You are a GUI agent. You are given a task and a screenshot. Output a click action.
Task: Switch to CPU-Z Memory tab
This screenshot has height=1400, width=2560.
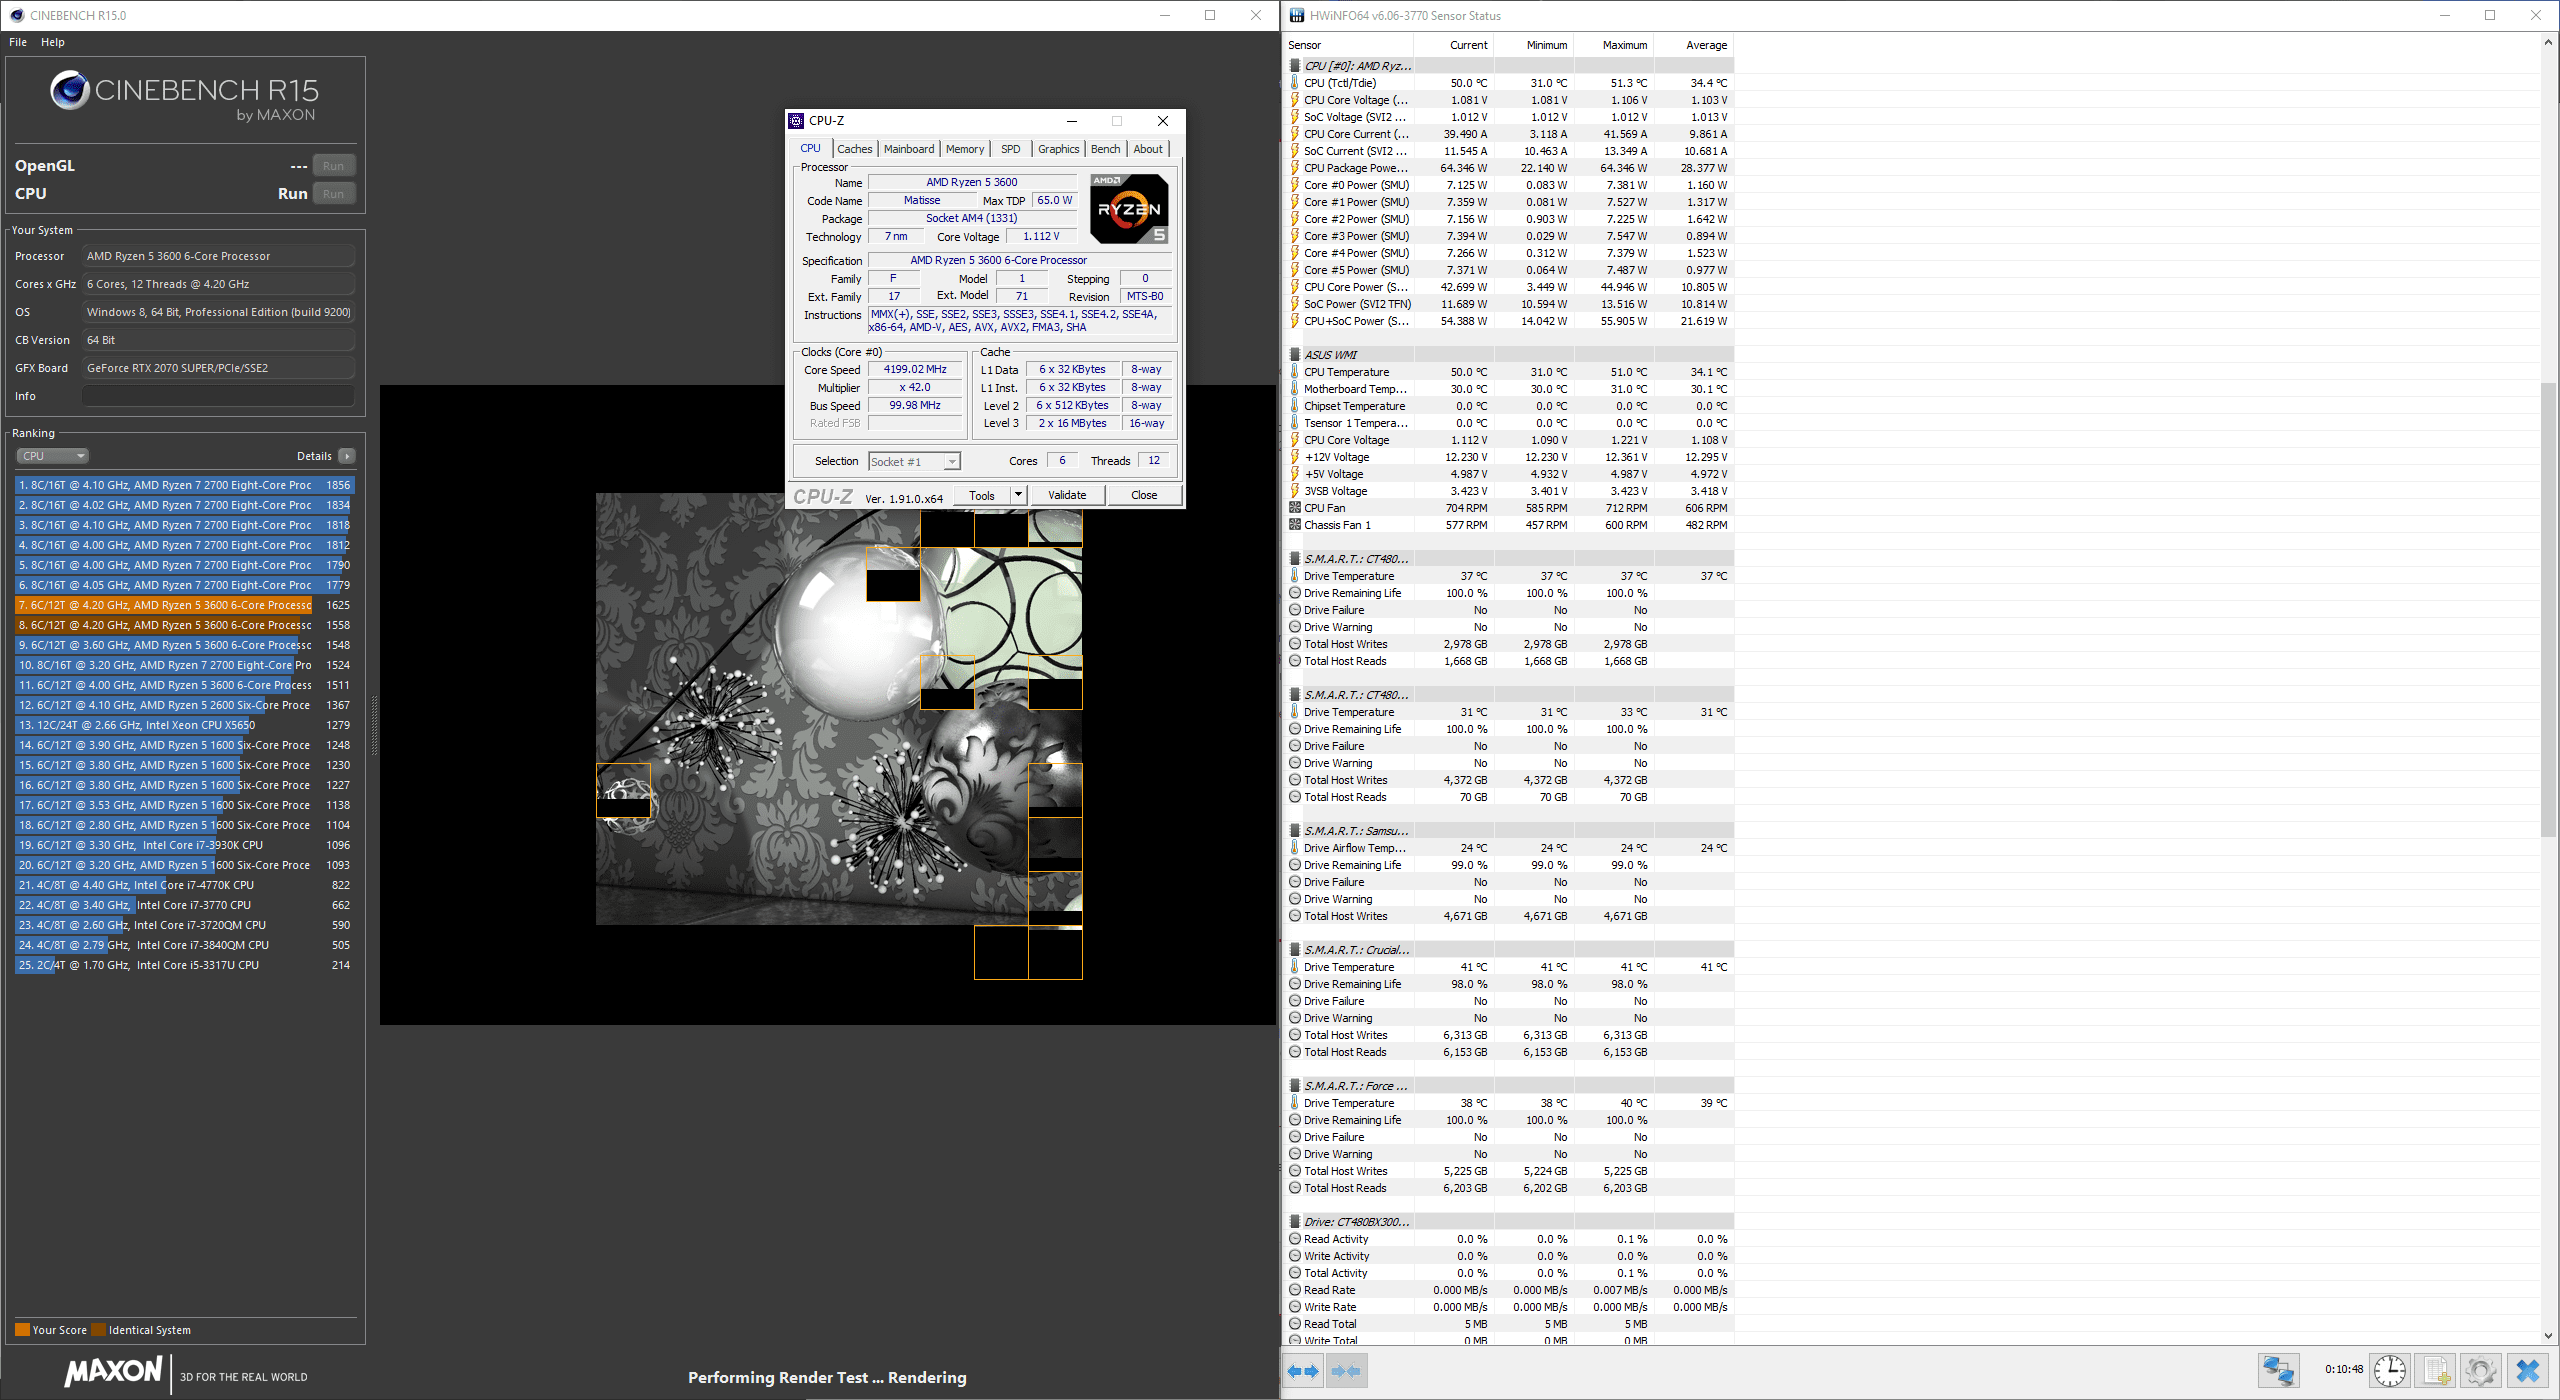964,149
